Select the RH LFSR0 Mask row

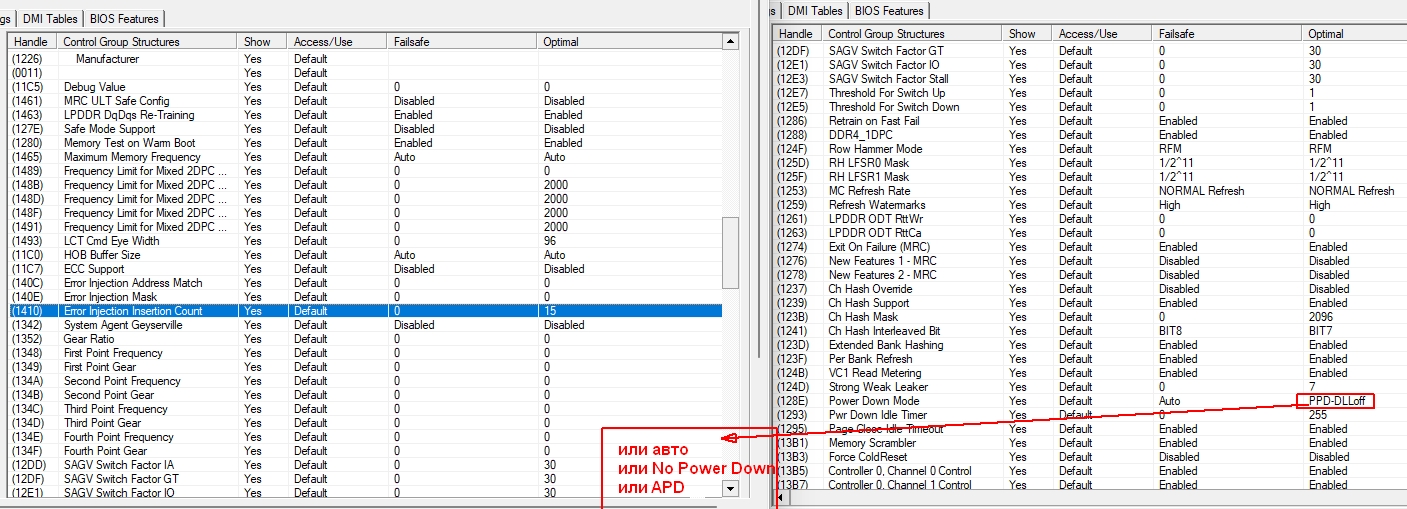[x=1090, y=163]
